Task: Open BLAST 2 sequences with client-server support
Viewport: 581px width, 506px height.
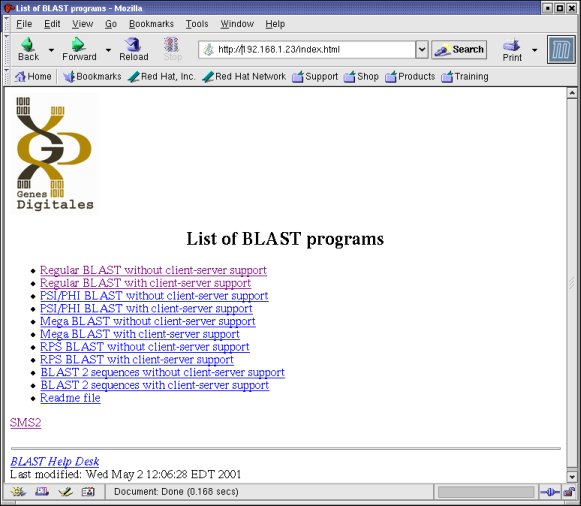Action: click(155, 385)
